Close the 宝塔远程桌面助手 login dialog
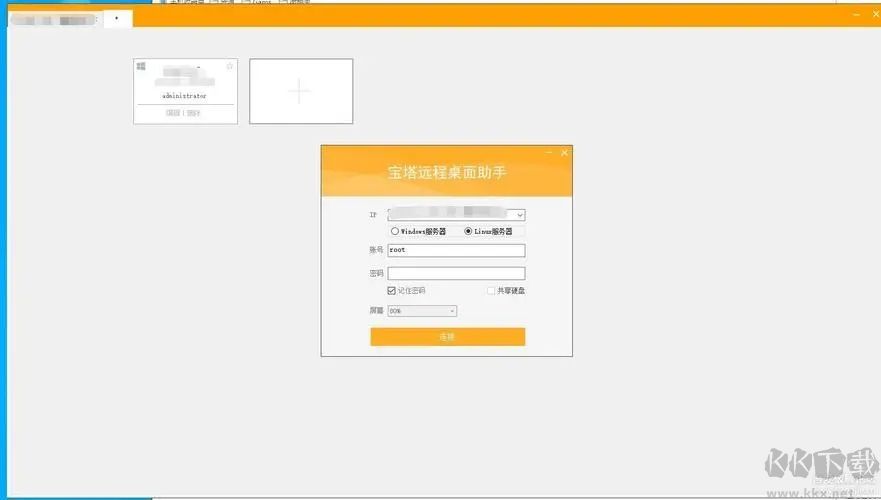881x500 pixels. click(564, 153)
